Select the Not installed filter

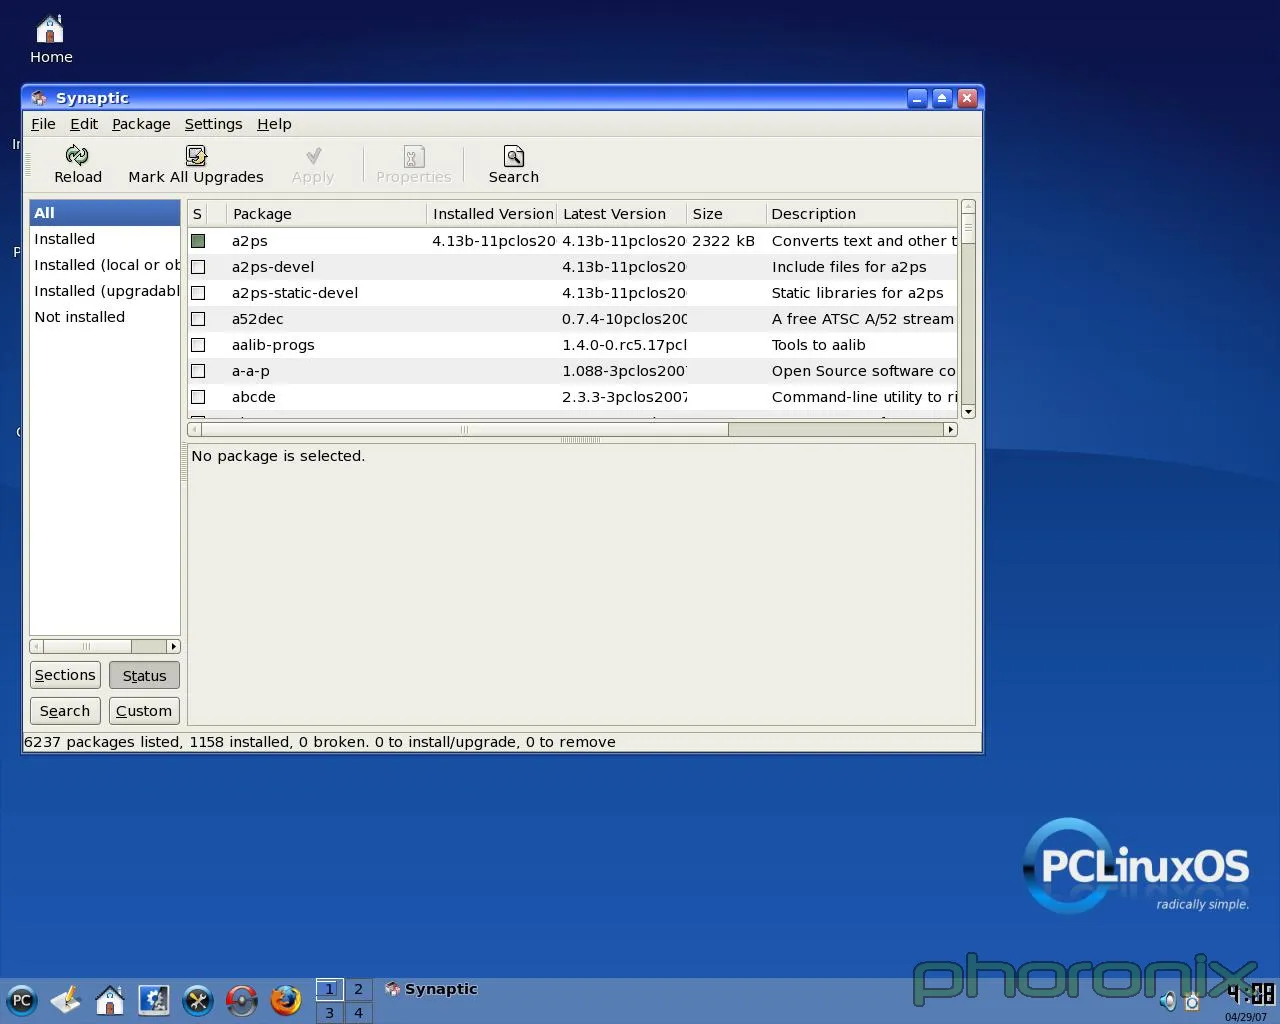pos(105,317)
